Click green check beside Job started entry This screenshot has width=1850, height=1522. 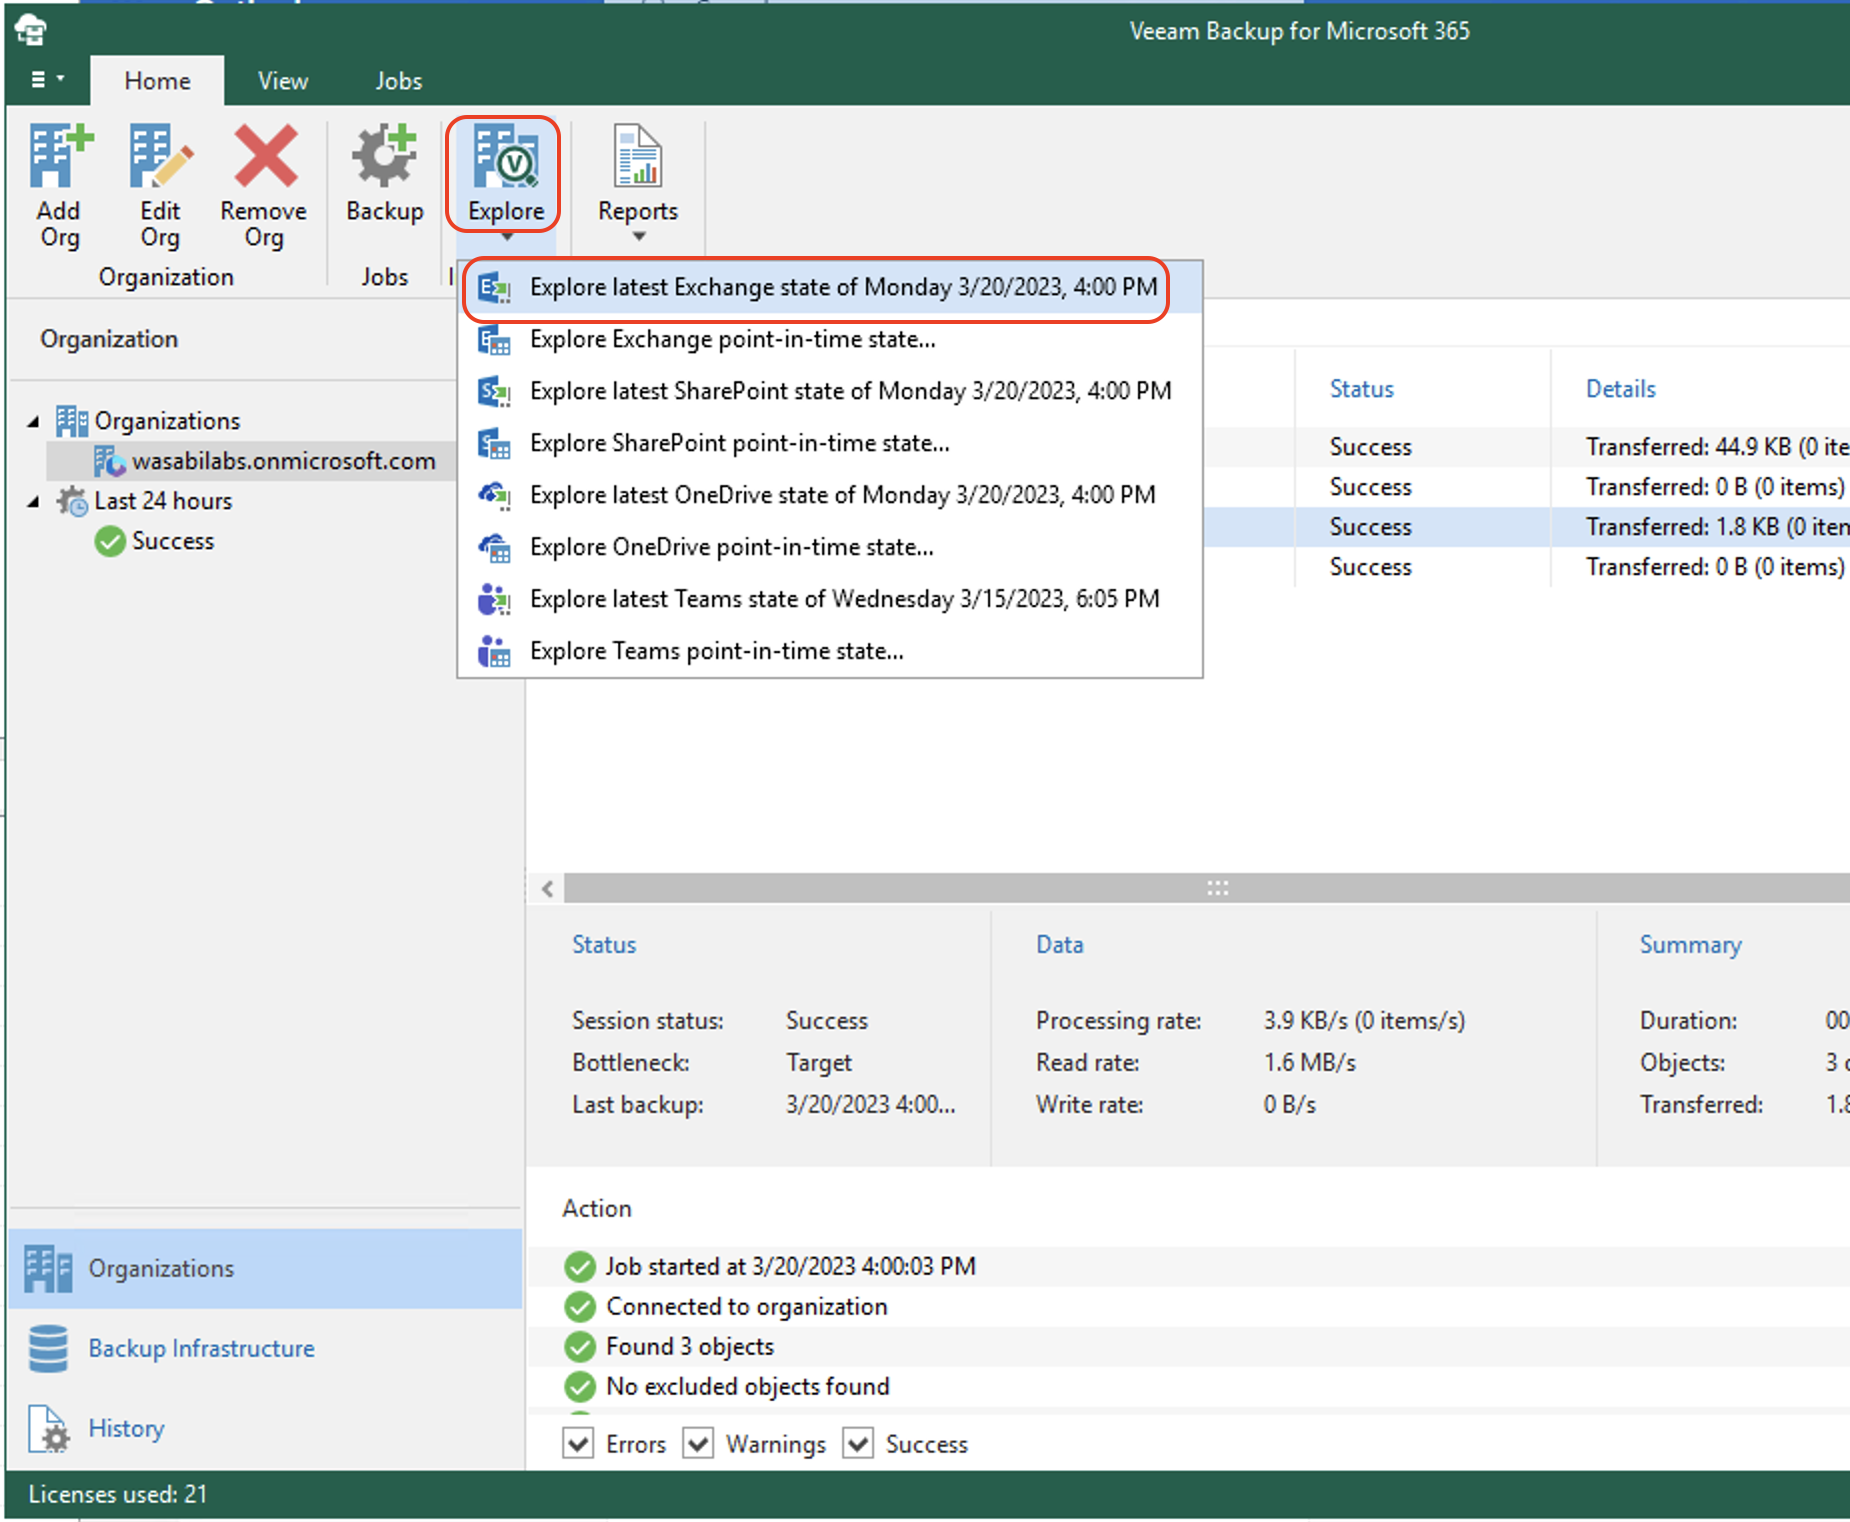(x=580, y=1267)
